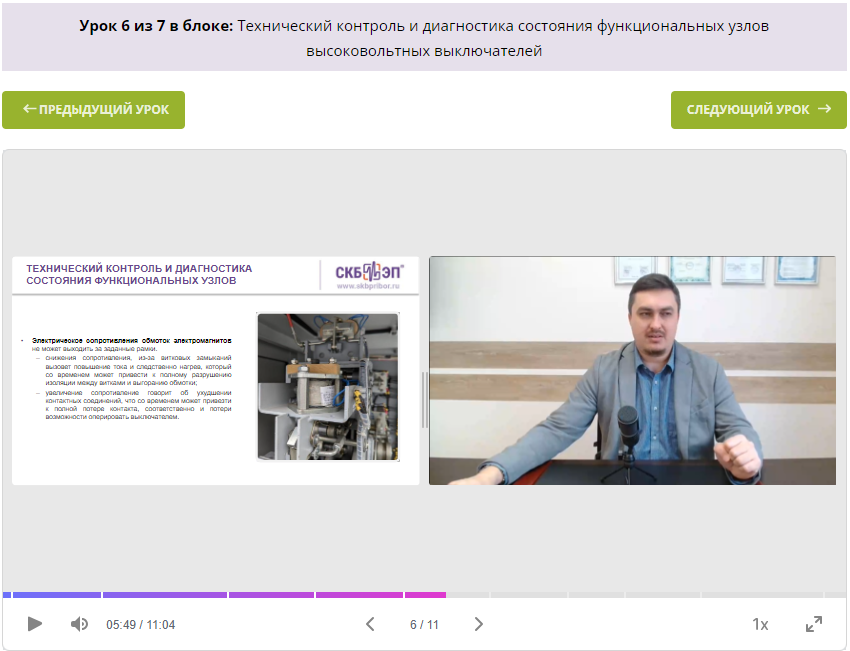This screenshot has width=850, height=651.
Task: Advance to next slide with right chevron
Action: point(479,624)
